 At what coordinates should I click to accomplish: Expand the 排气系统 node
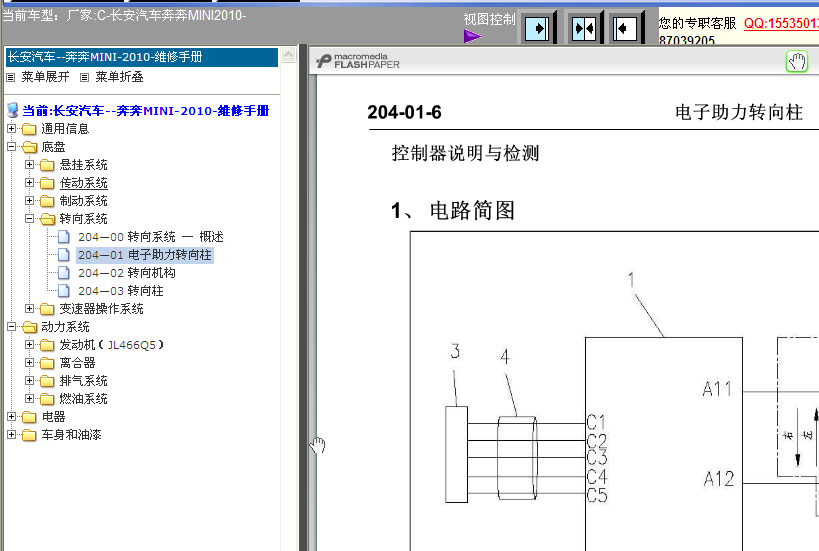tap(29, 380)
